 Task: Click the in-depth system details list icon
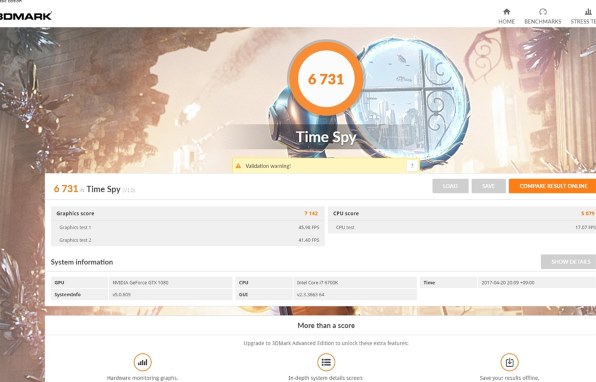326,362
